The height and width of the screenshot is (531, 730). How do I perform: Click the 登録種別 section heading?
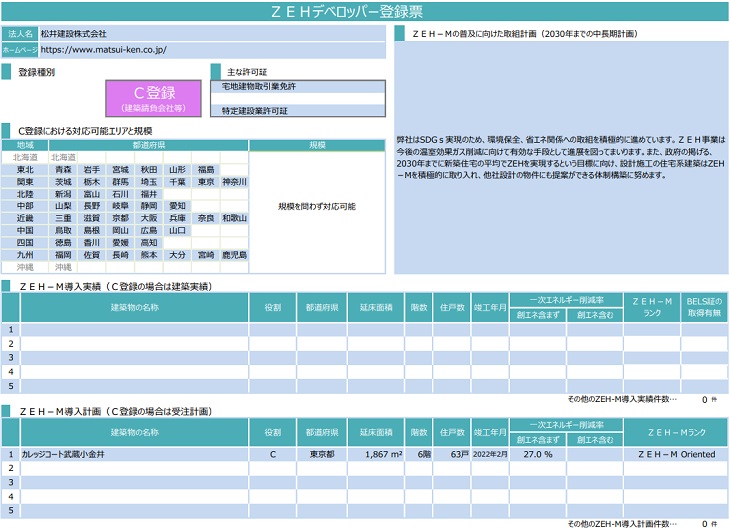(x=36, y=72)
